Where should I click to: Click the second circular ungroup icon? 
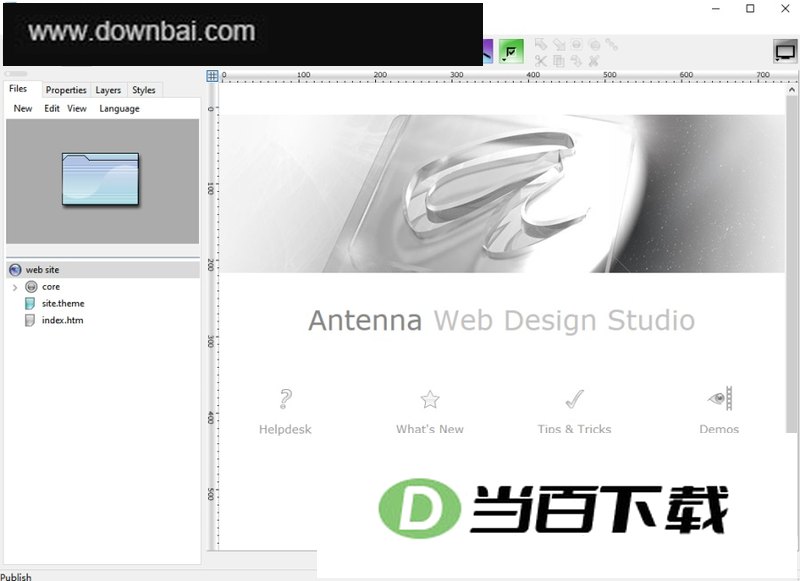[594, 44]
